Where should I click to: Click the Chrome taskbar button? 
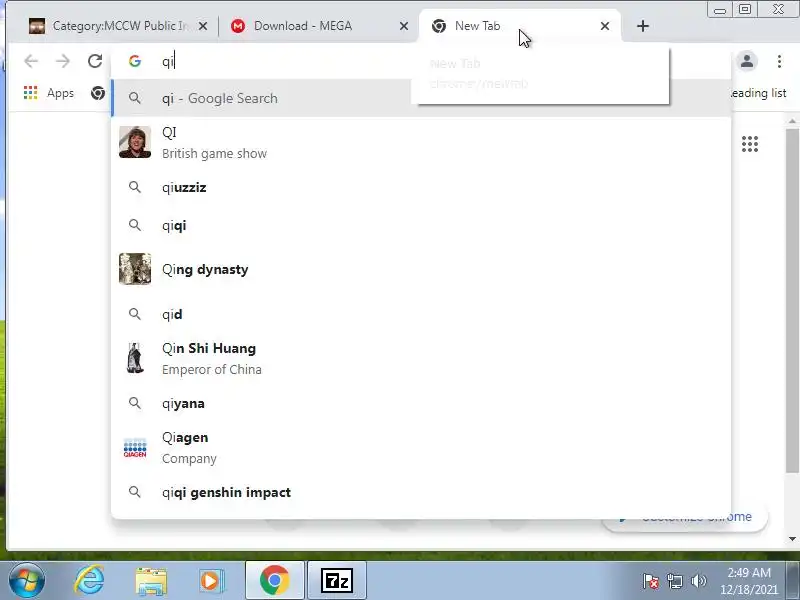[275, 581]
